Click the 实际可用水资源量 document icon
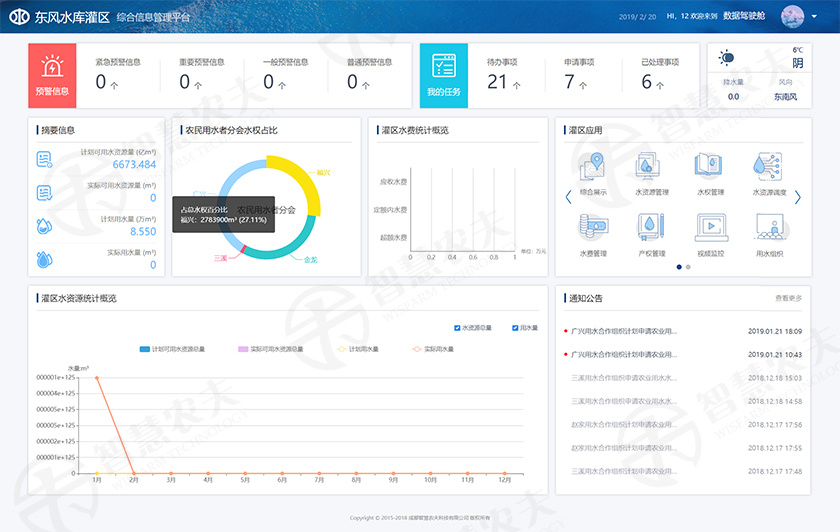840x532 pixels. [x=44, y=193]
